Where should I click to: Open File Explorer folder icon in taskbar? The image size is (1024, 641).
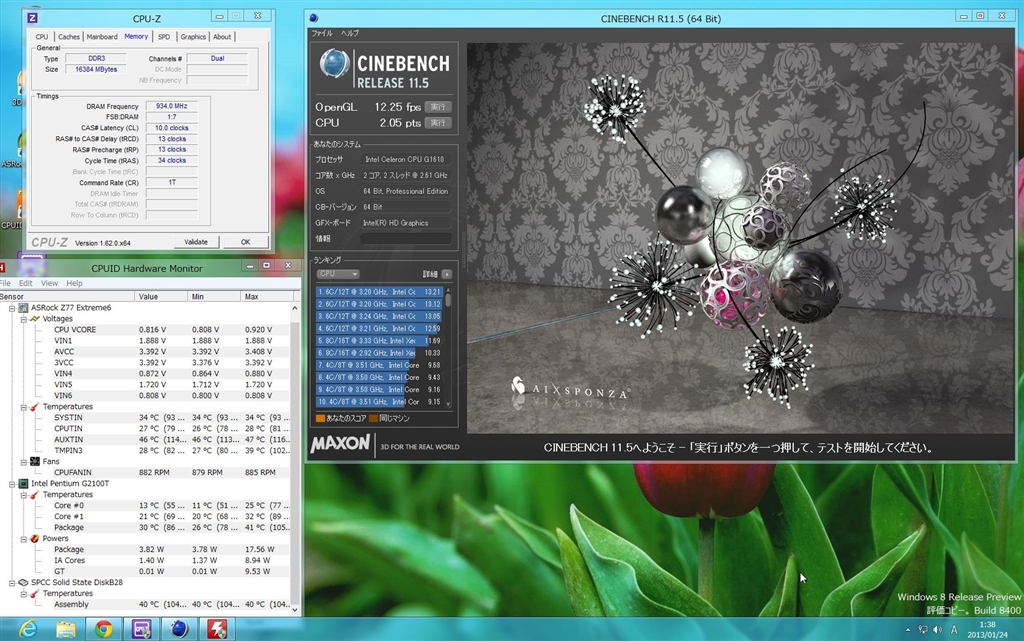click(65, 629)
